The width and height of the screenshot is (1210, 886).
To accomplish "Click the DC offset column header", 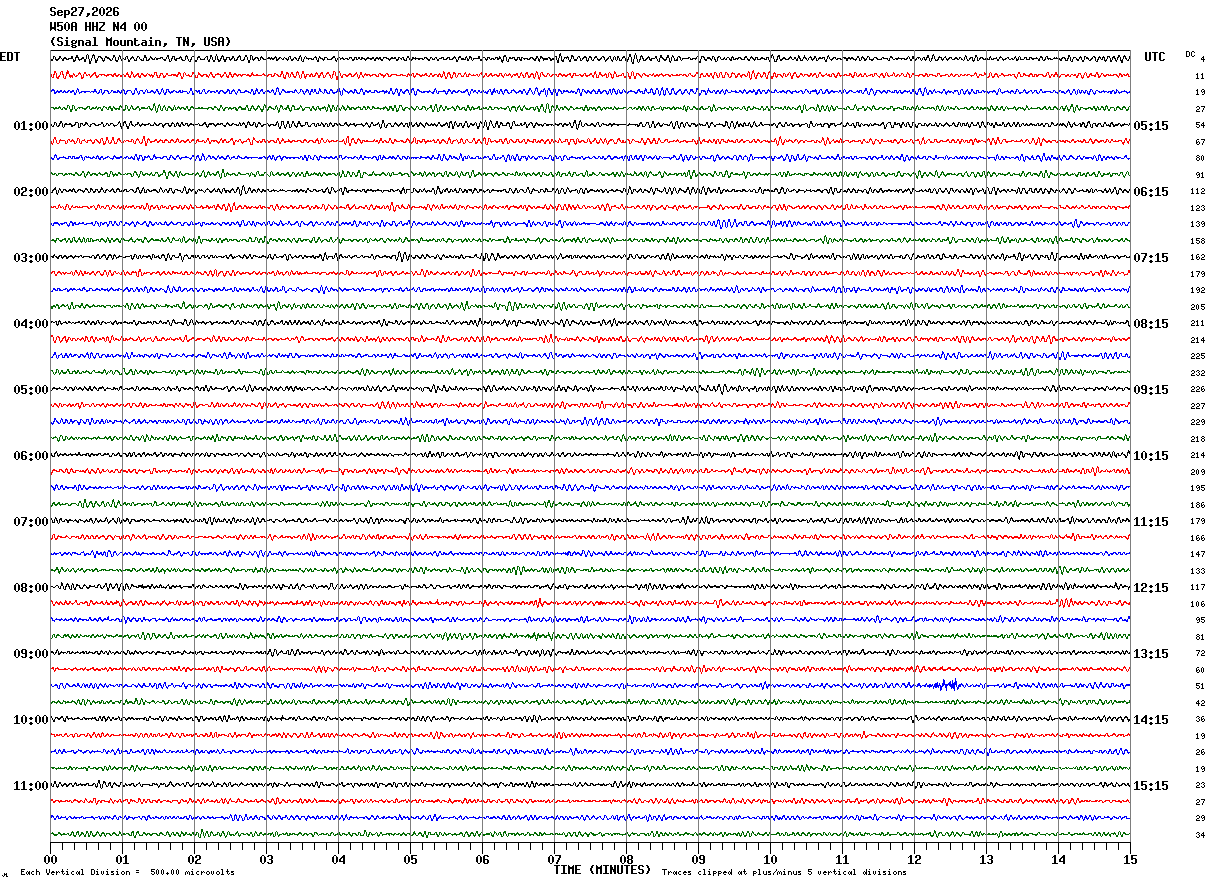I will tap(1190, 54).
